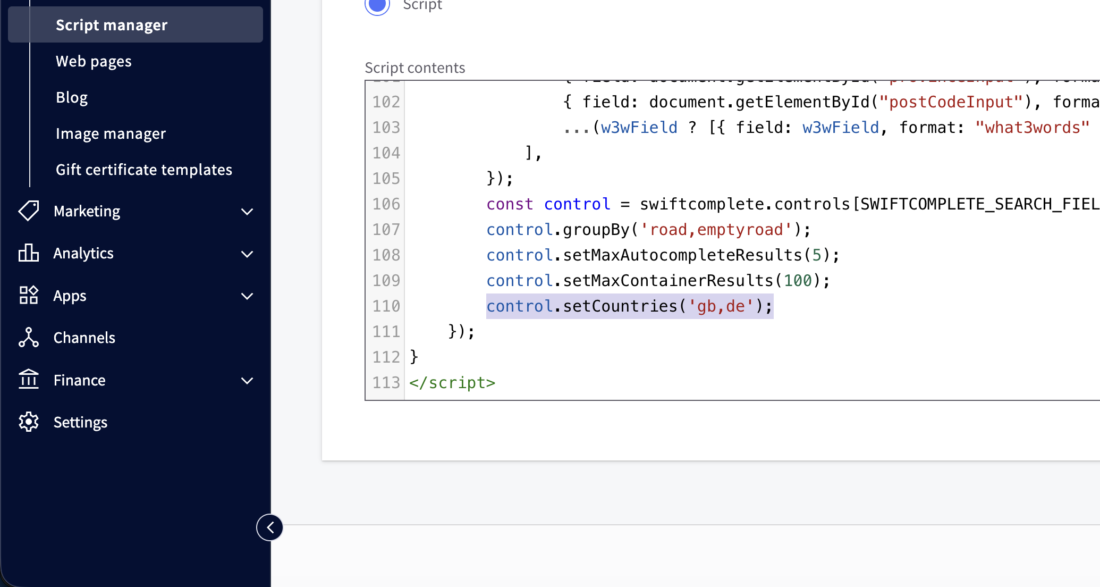Screen dimensions: 1100x587
Task: Click inside the Script contents editor
Action: pyautogui.click(x=732, y=241)
